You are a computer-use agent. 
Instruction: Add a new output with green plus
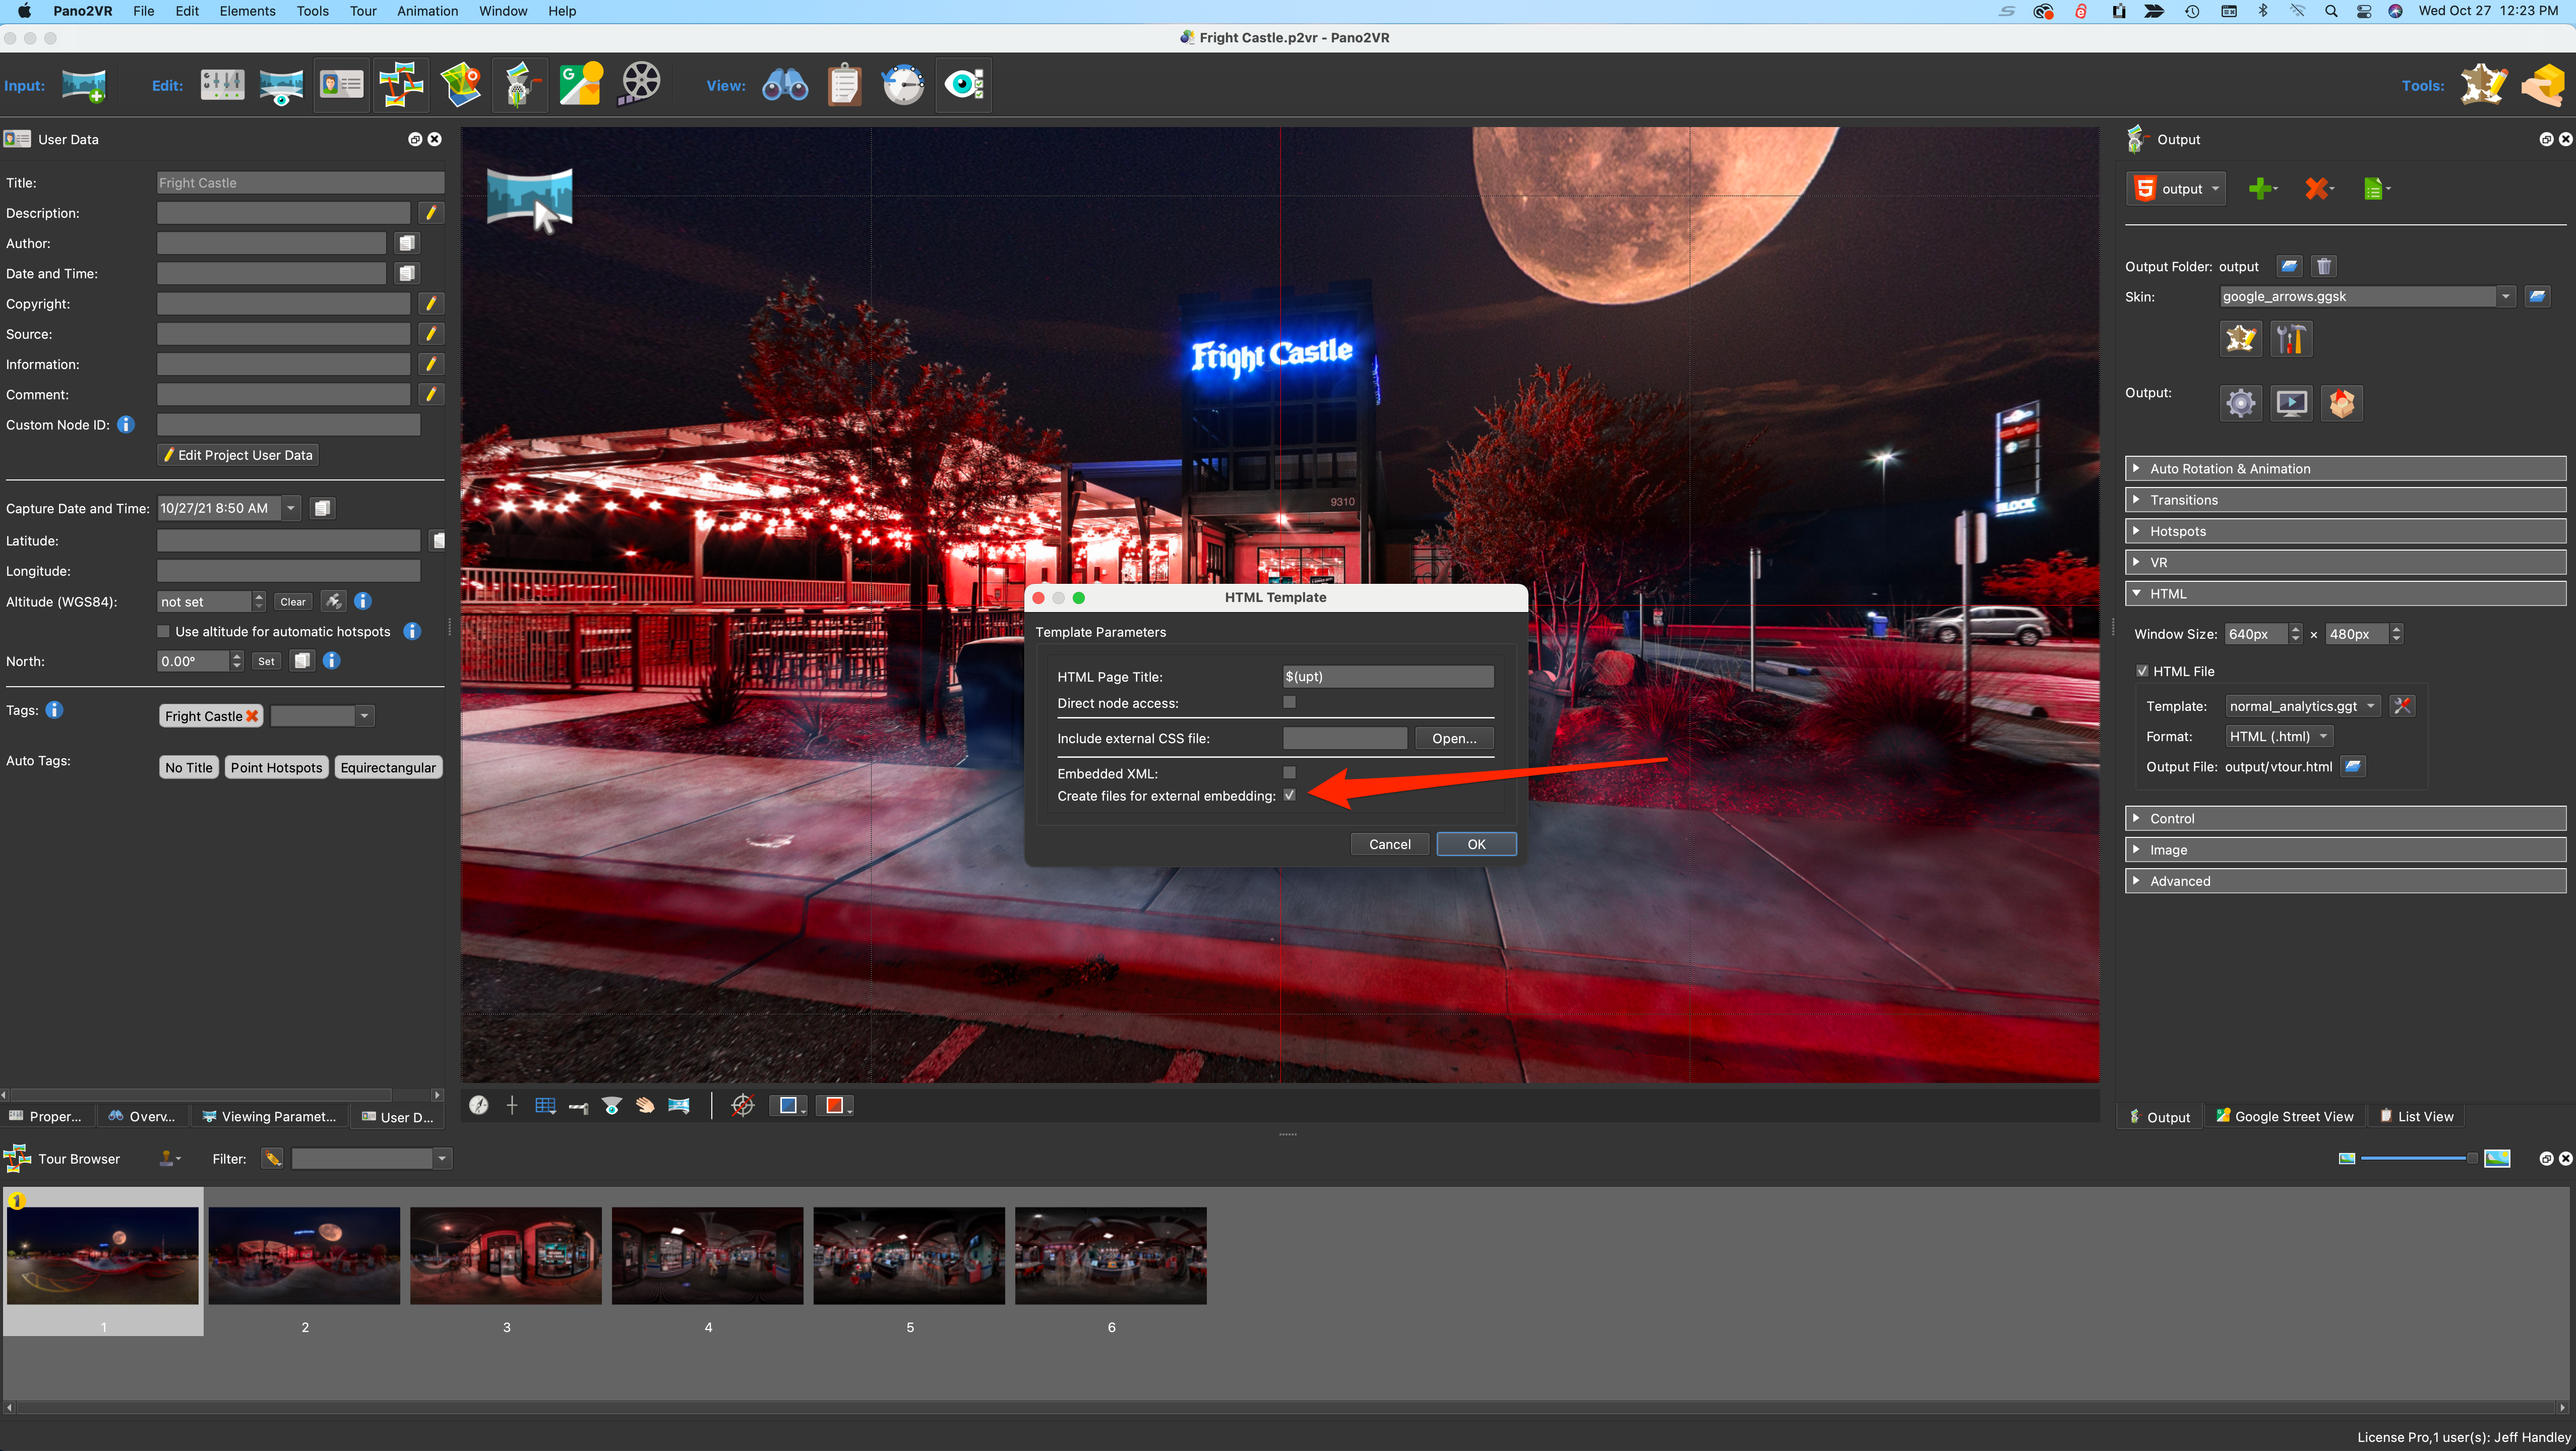click(2262, 188)
